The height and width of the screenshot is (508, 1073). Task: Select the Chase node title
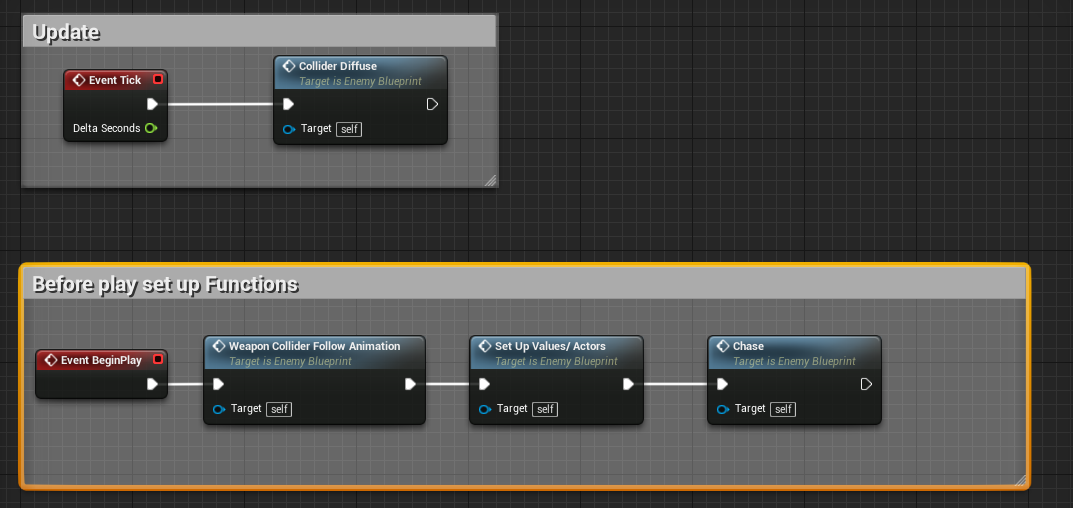(748, 346)
